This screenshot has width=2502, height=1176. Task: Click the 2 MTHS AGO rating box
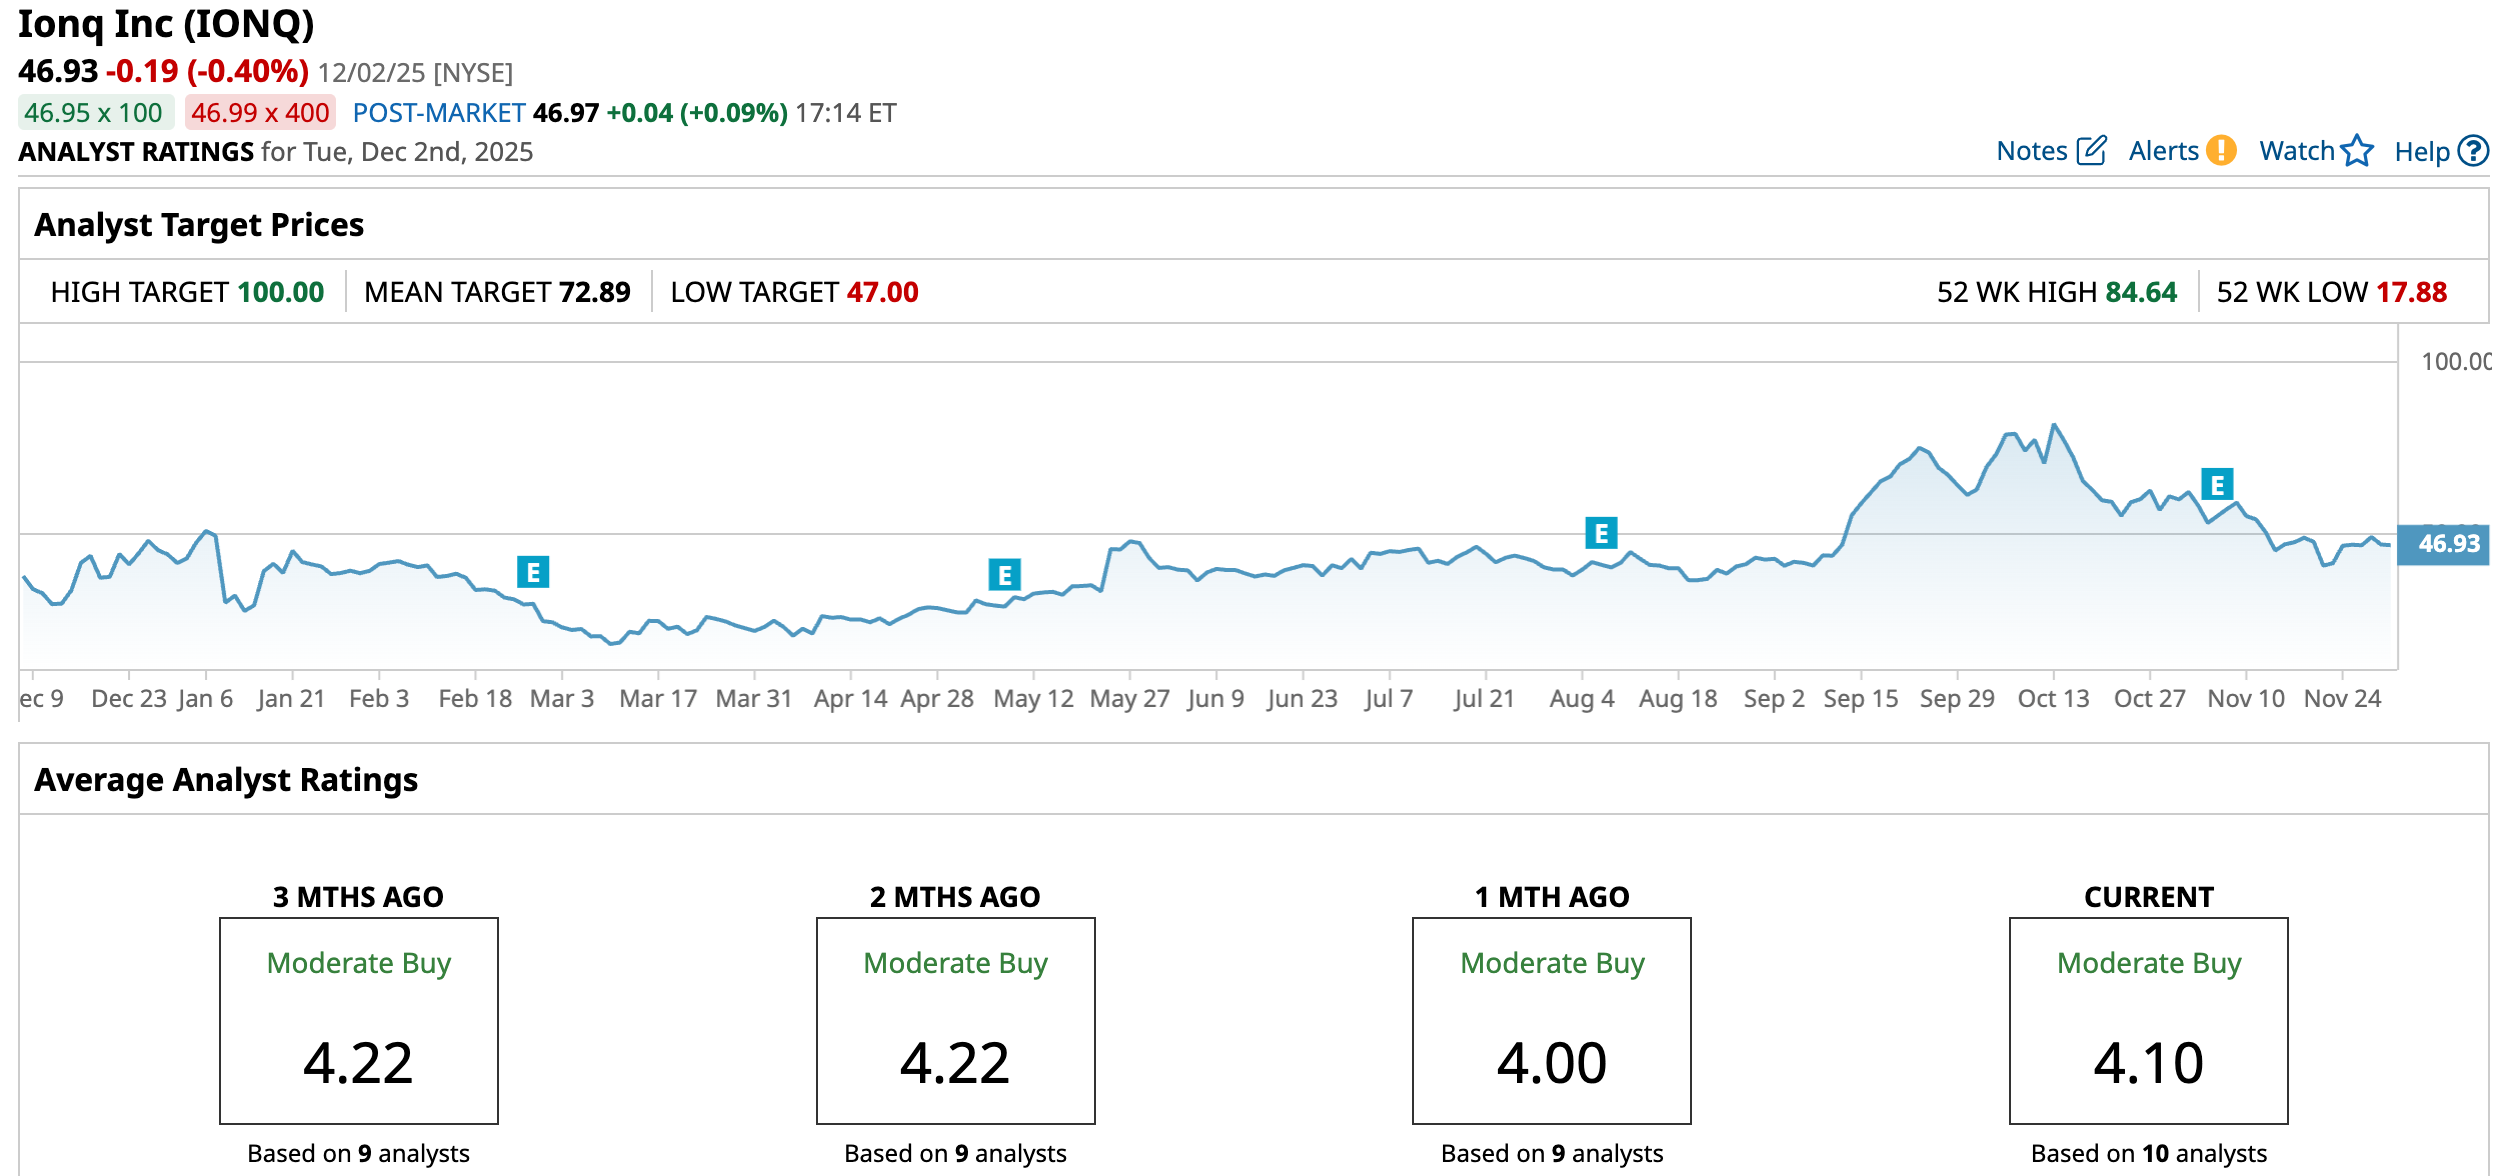(x=955, y=1020)
